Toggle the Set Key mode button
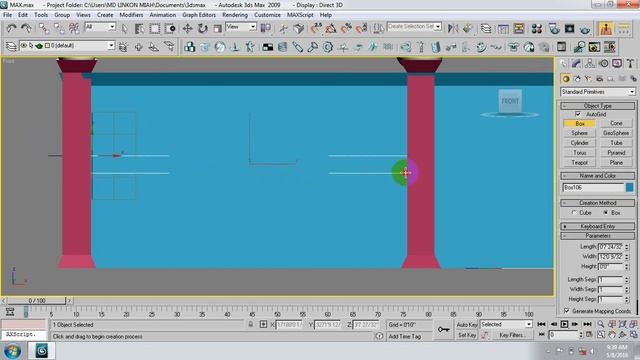This screenshot has height=360, width=640. (467, 335)
